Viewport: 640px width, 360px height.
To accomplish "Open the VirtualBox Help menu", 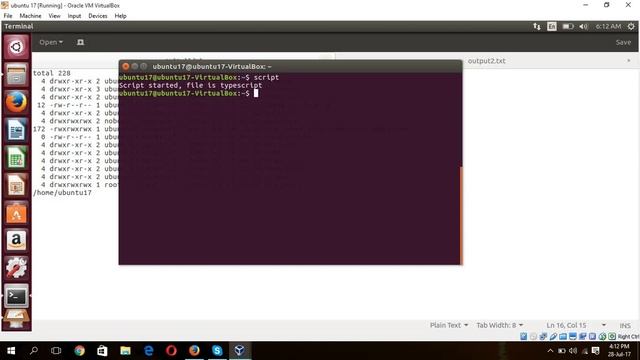I will point(120,16).
